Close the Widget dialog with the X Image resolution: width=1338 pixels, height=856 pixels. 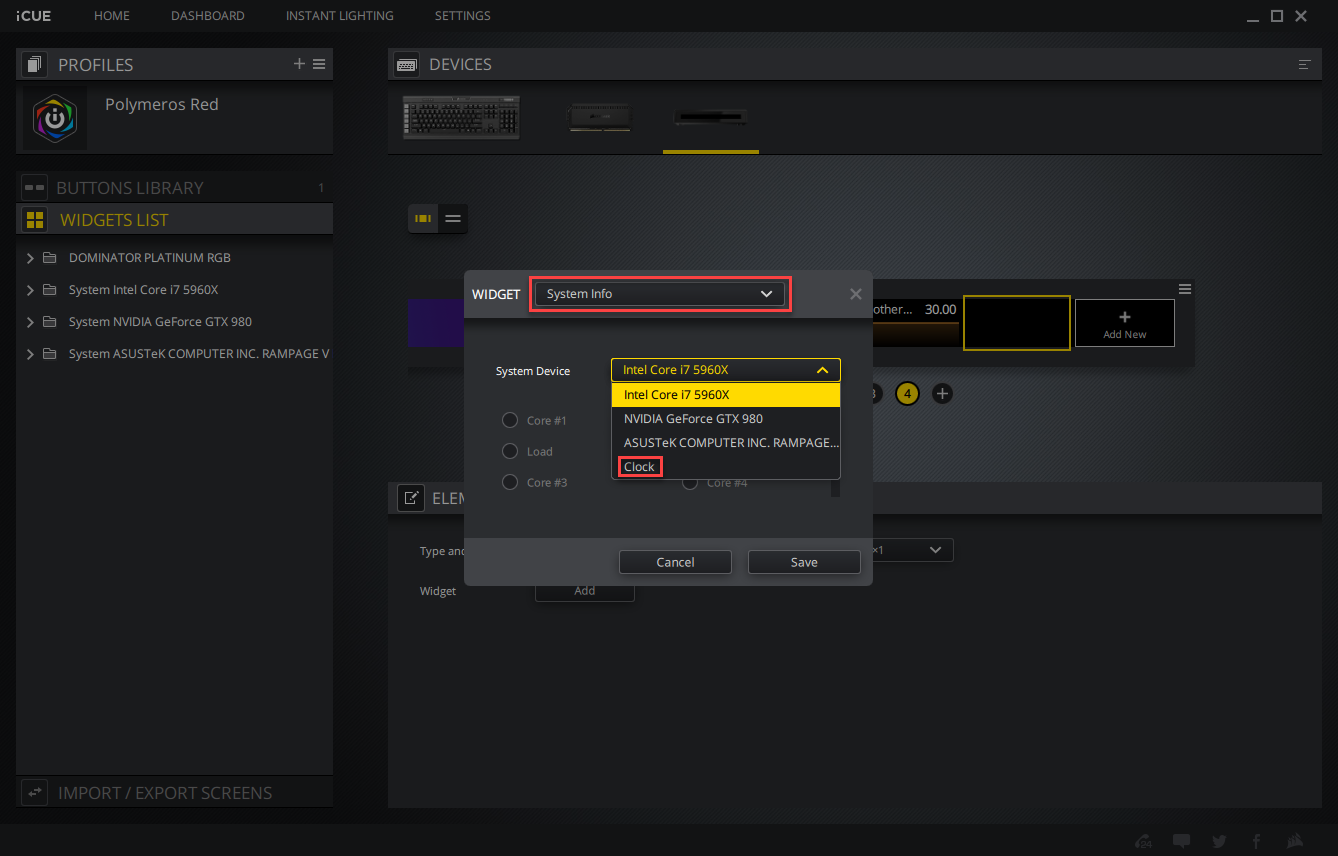click(x=855, y=294)
